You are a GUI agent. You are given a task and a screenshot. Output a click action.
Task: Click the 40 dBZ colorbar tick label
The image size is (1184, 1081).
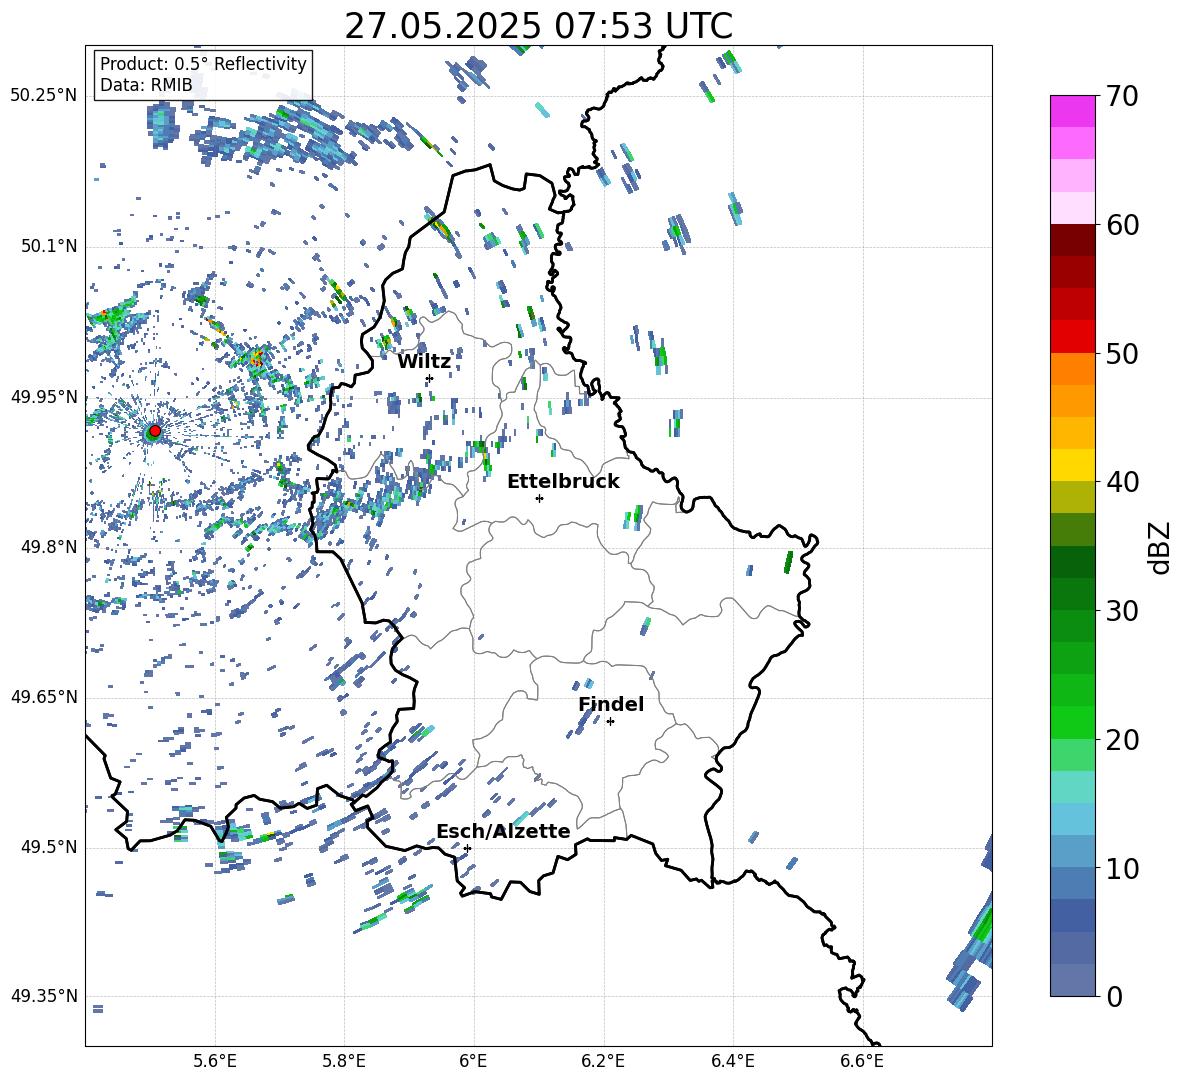point(1122,482)
